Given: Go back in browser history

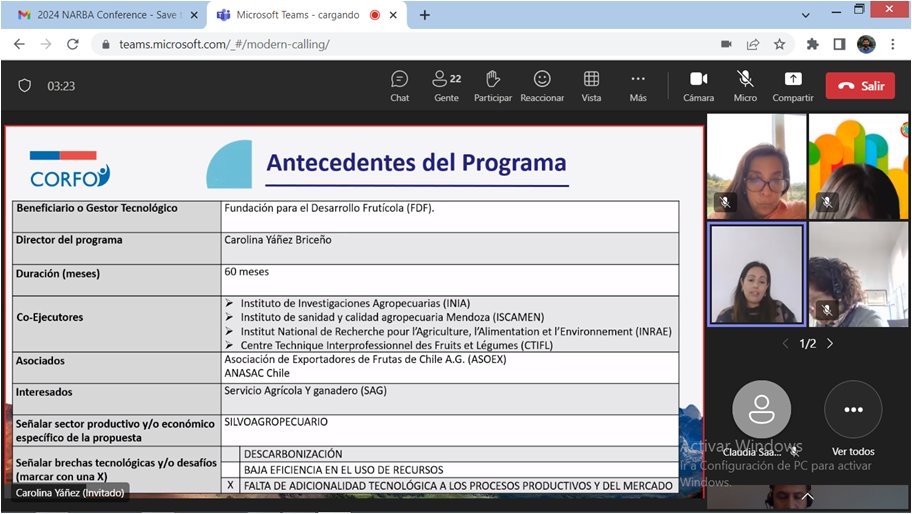Looking at the screenshot, I should pyautogui.click(x=19, y=44).
